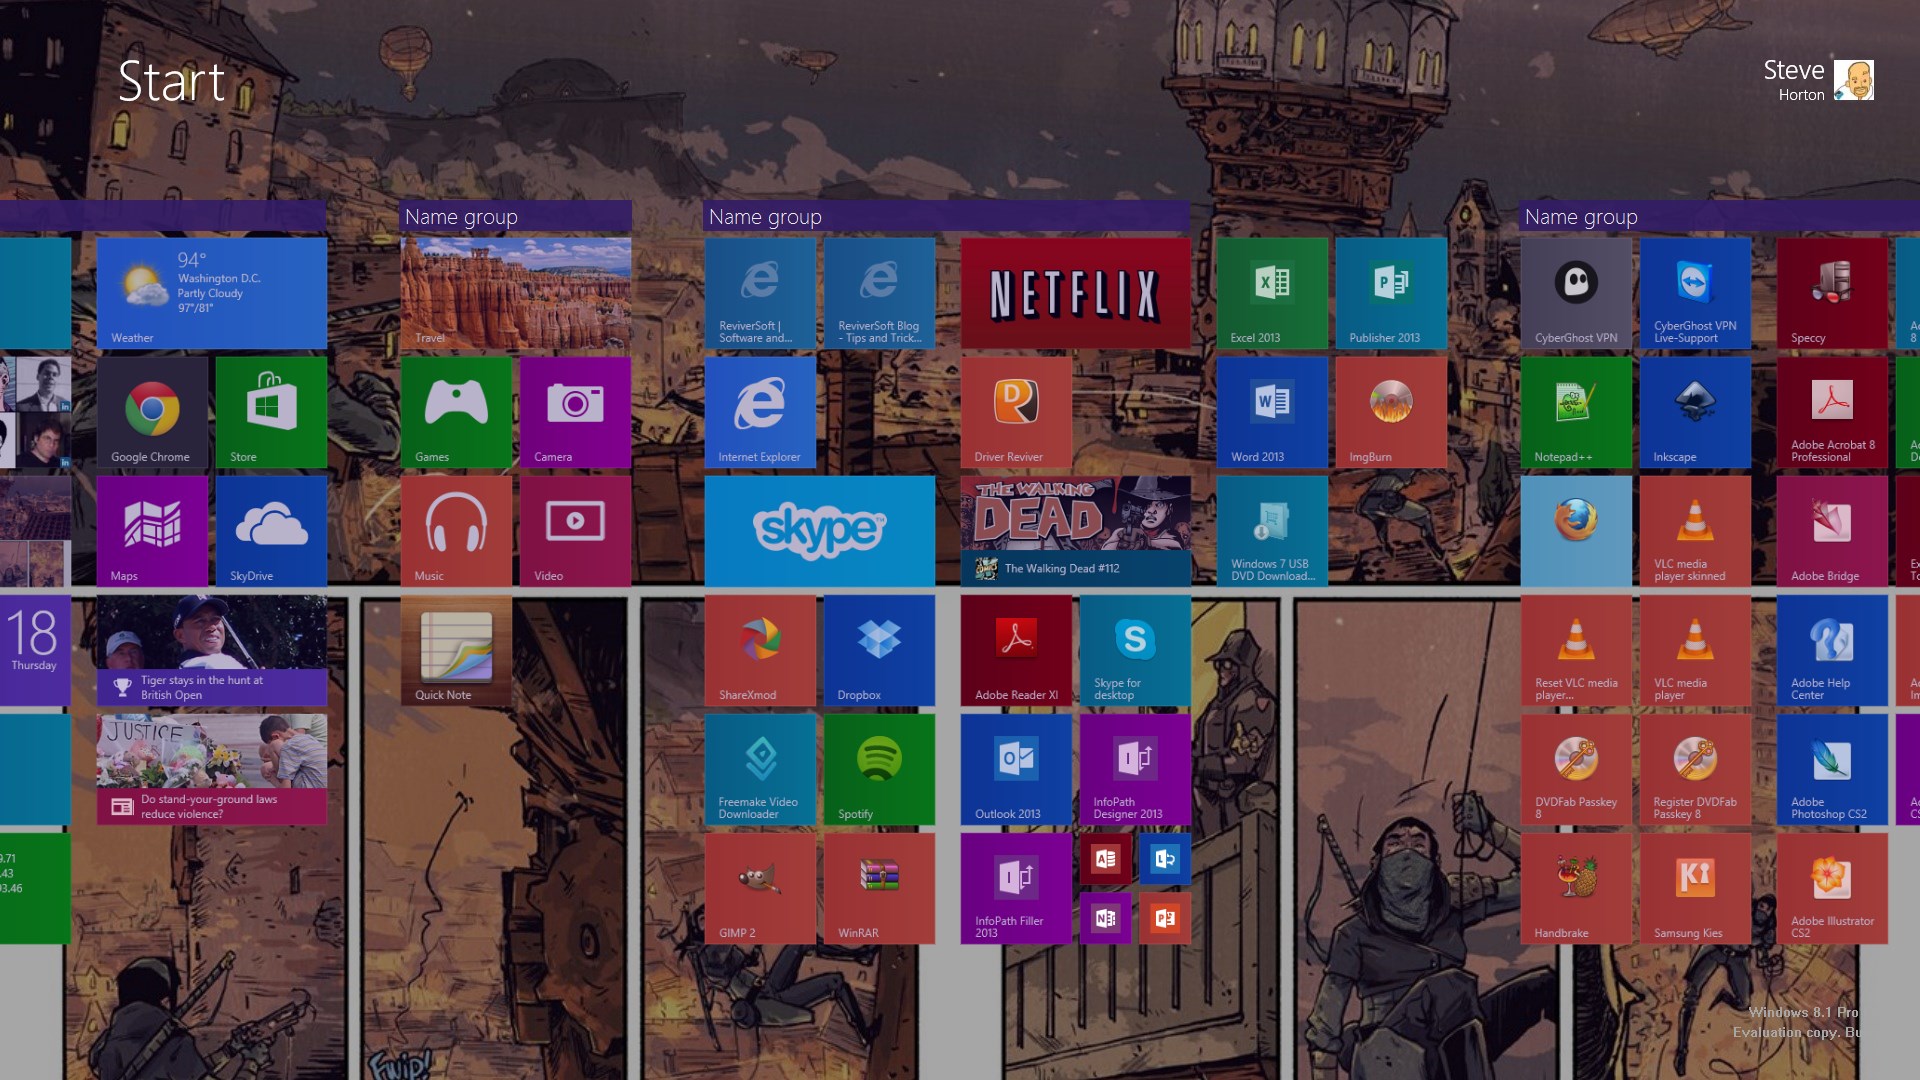The image size is (1920, 1080).
Task: Launch the Firefox tile
Action: tap(1576, 531)
